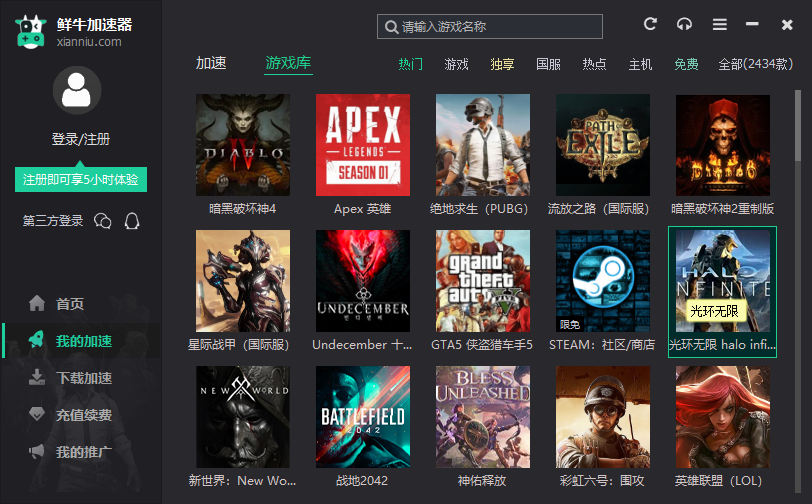Open 充值续费 in the sidebar
This screenshot has height=504, width=812.
tap(83, 415)
